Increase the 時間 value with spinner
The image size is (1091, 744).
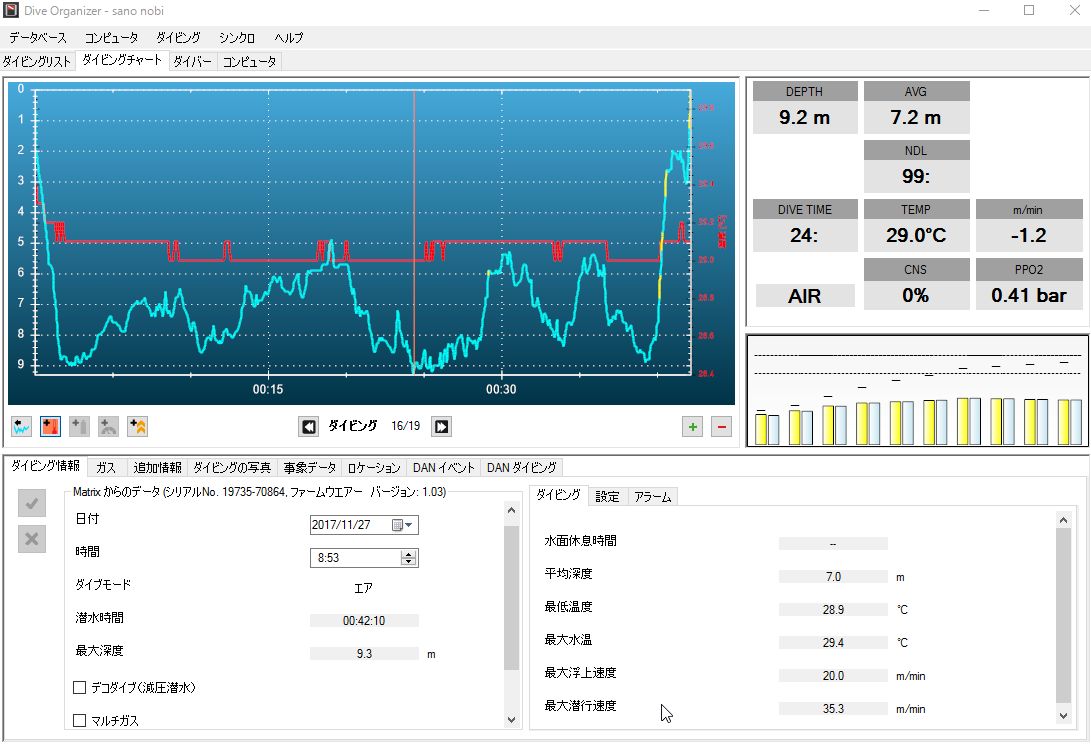point(408,554)
